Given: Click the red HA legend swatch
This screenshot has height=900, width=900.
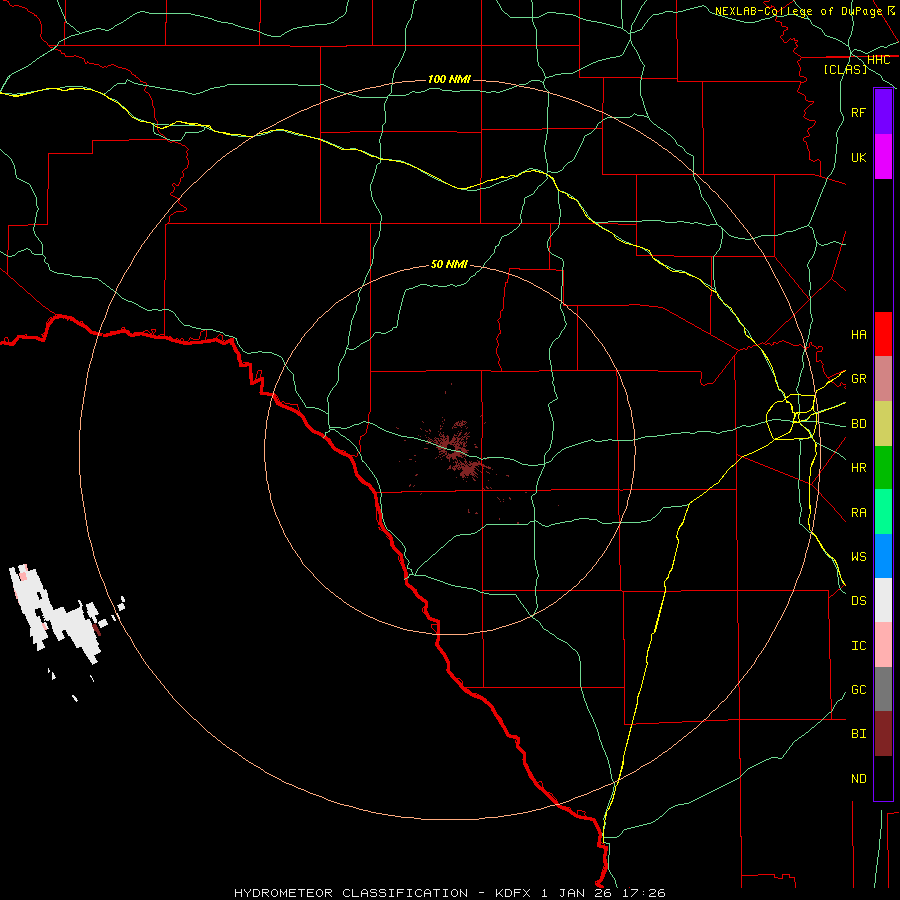Looking at the screenshot, I should point(883,334).
